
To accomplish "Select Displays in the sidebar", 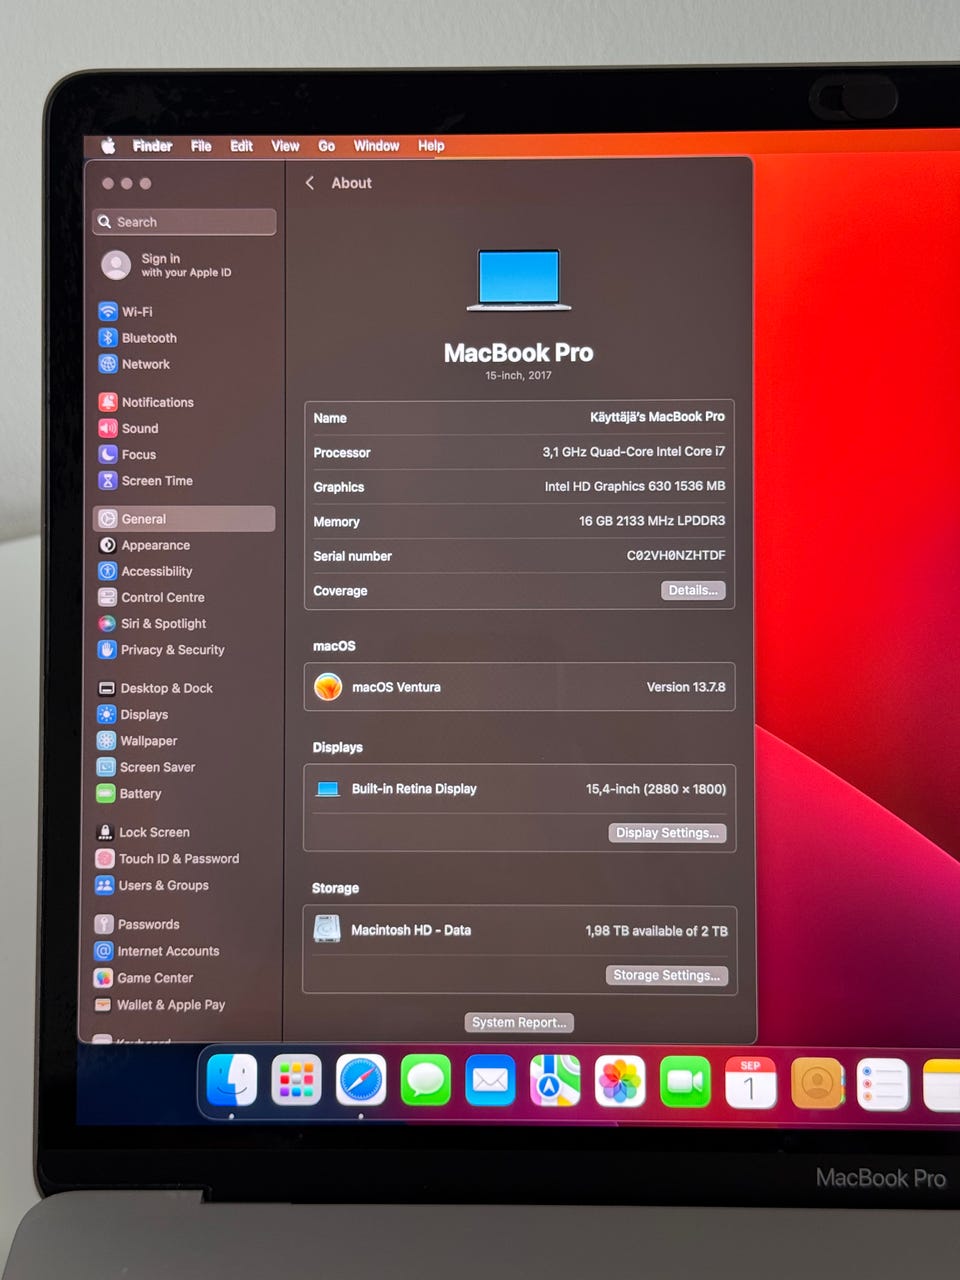I will pos(133,715).
